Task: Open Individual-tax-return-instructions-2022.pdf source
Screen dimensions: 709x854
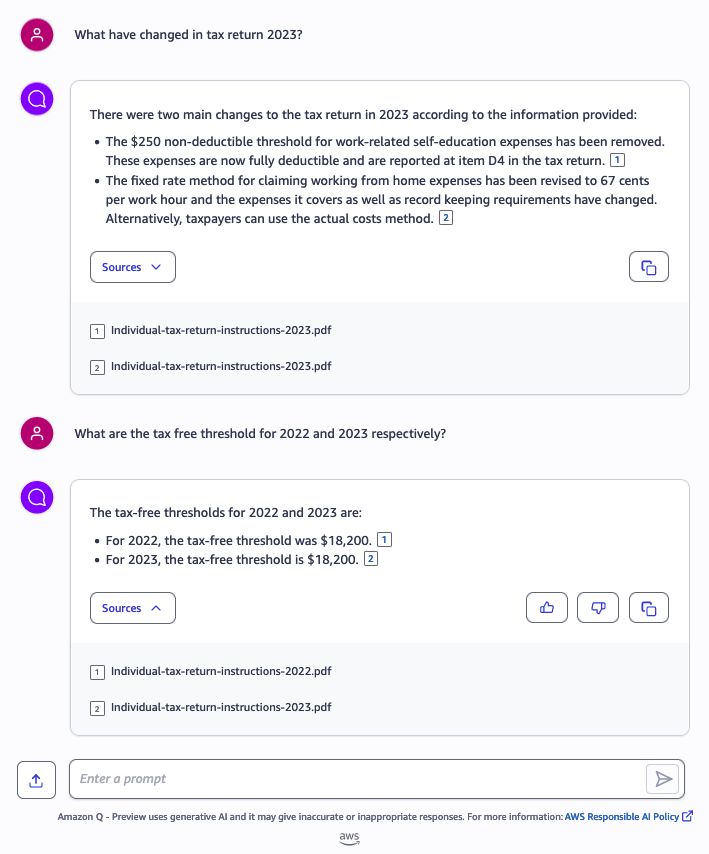Action: click(220, 671)
